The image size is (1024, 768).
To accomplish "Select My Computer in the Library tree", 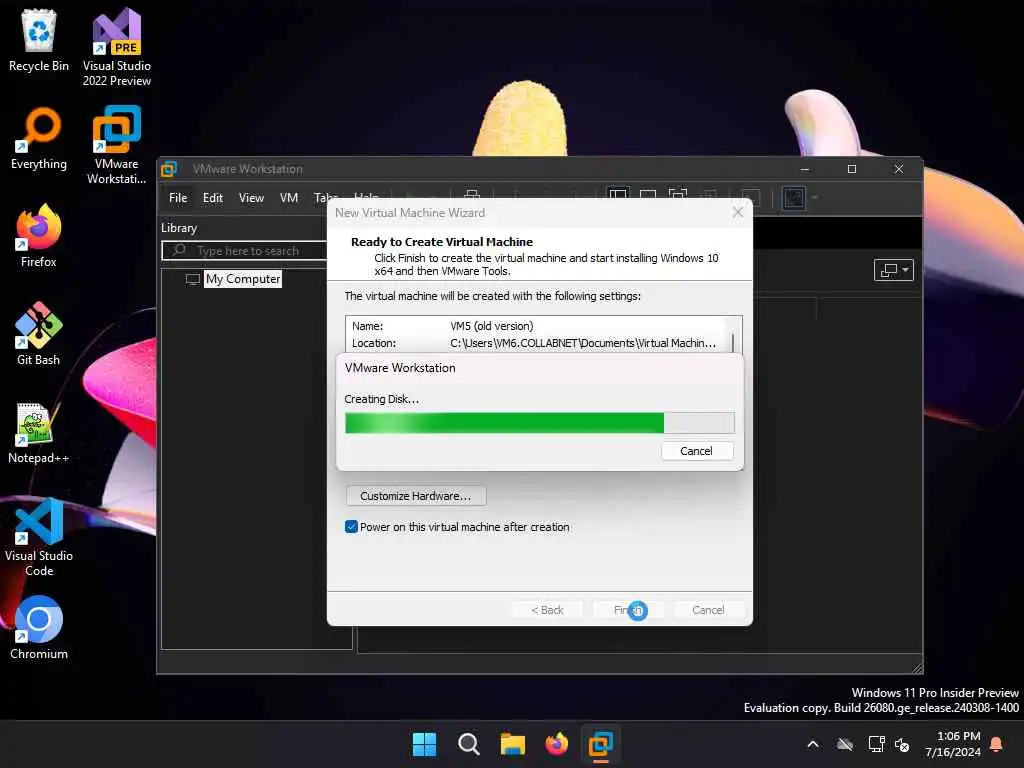I will 243,280.
